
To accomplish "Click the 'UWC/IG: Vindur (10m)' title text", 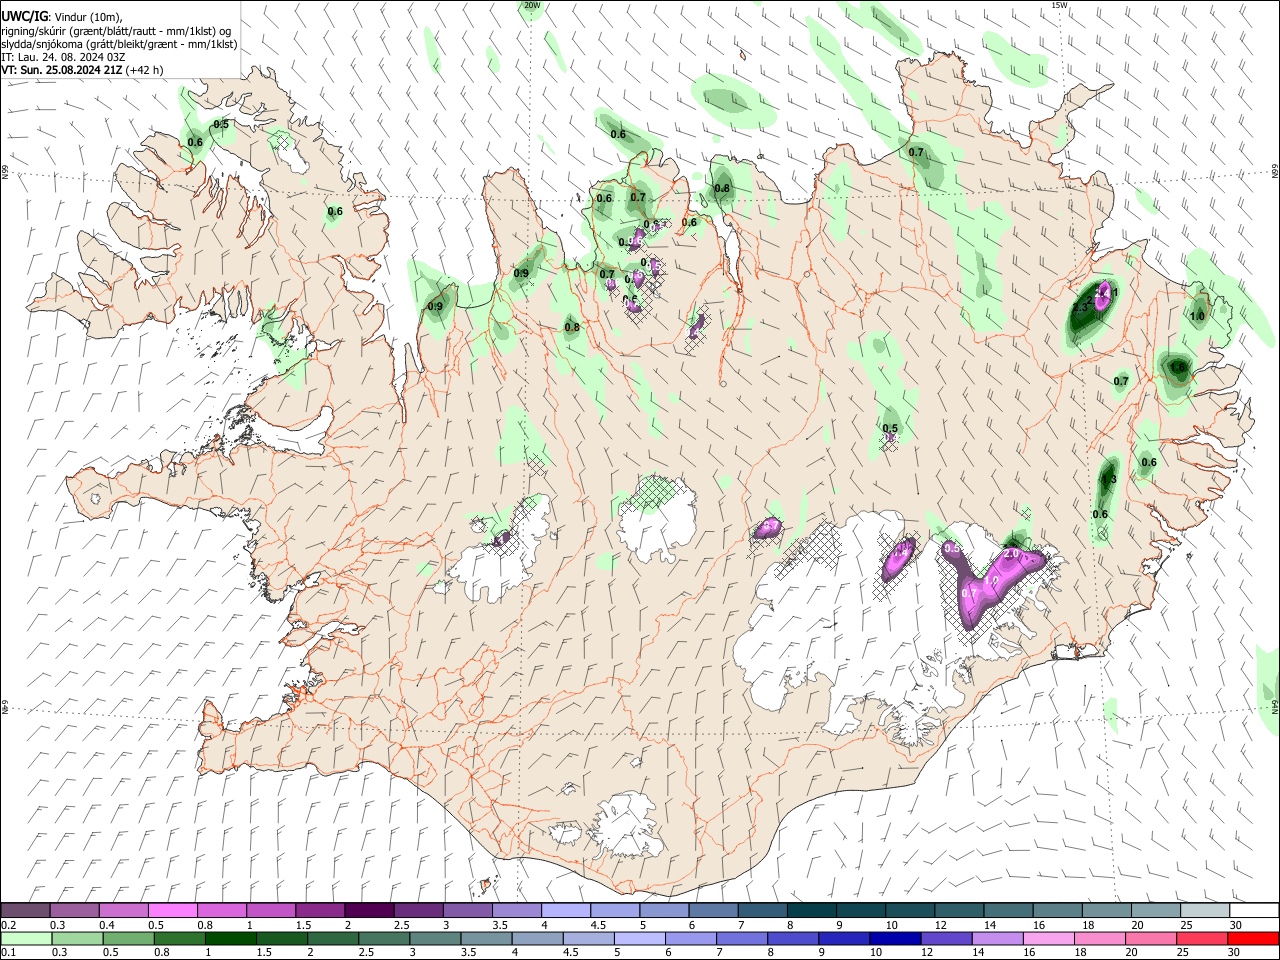I will coord(62,16).
